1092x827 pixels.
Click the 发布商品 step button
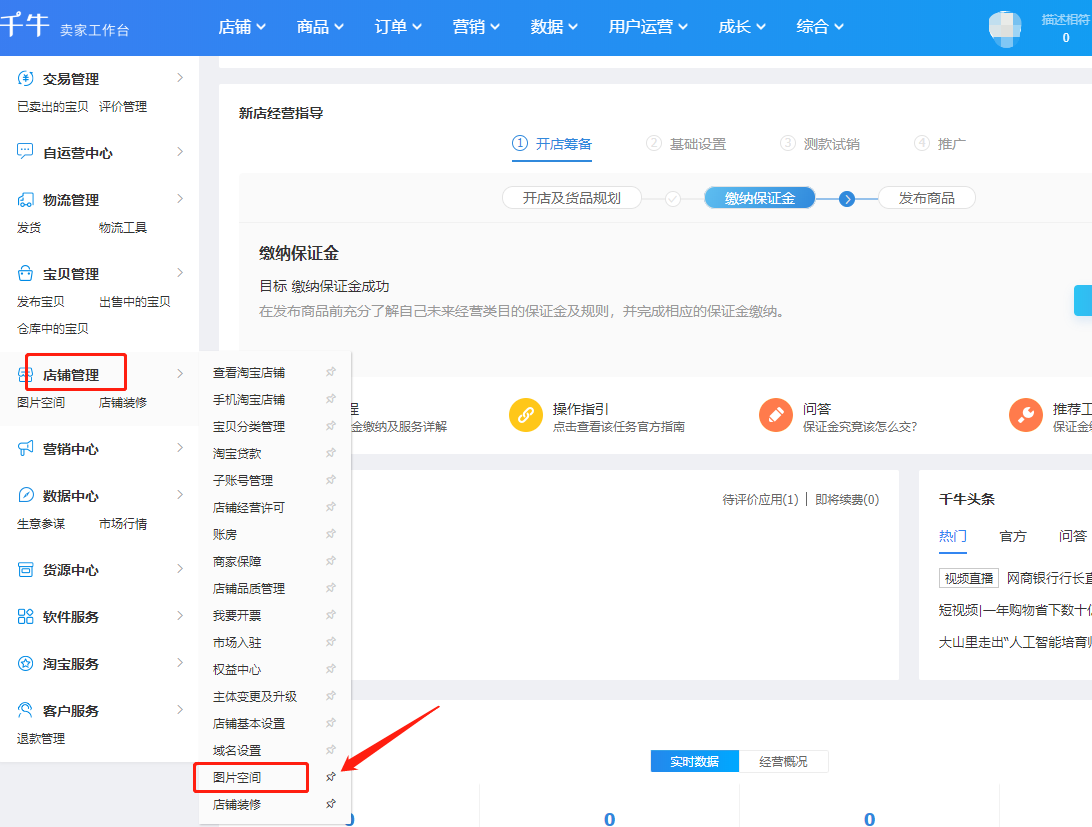[926, 197]
